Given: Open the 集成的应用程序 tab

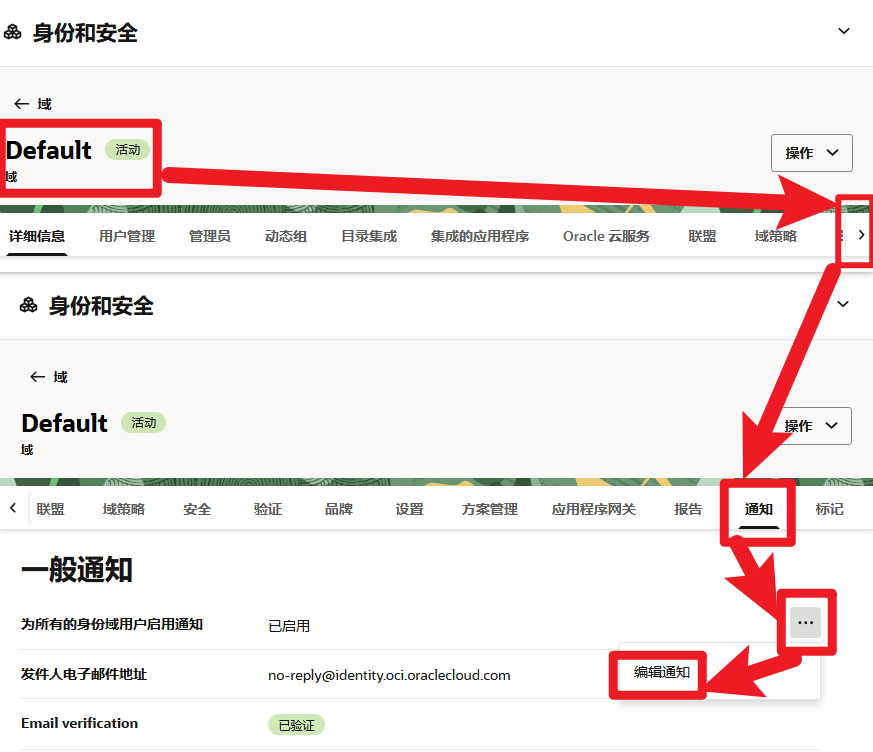Looking at the screenshot, I should 479,236.
